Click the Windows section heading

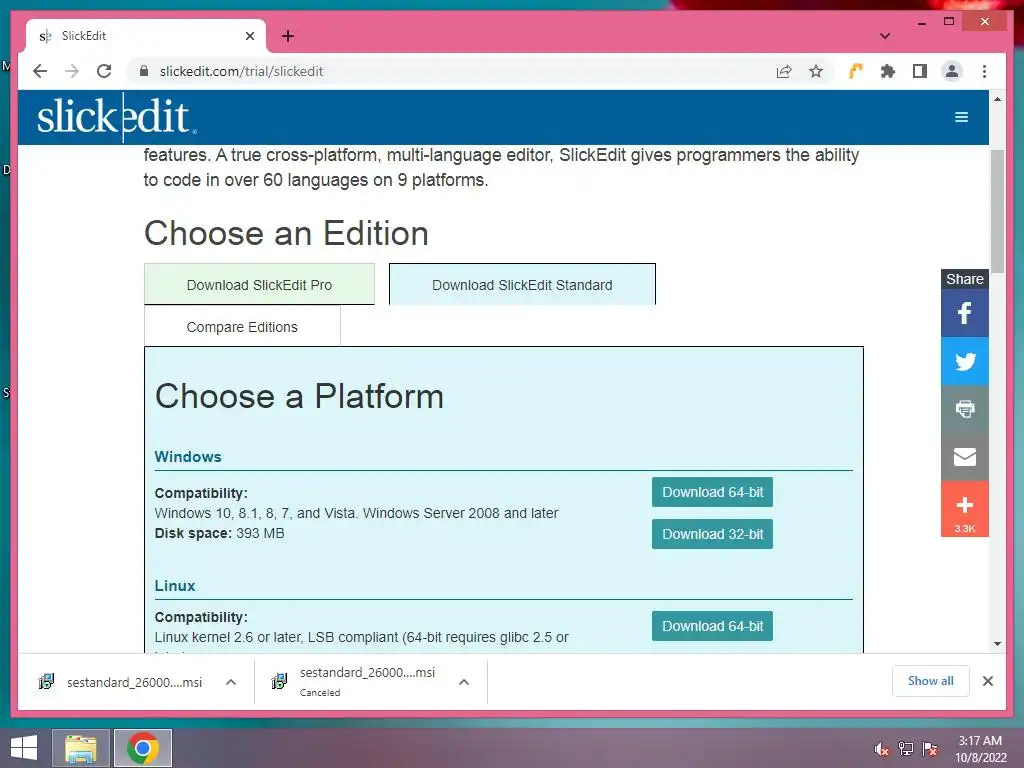coord(188,456)
